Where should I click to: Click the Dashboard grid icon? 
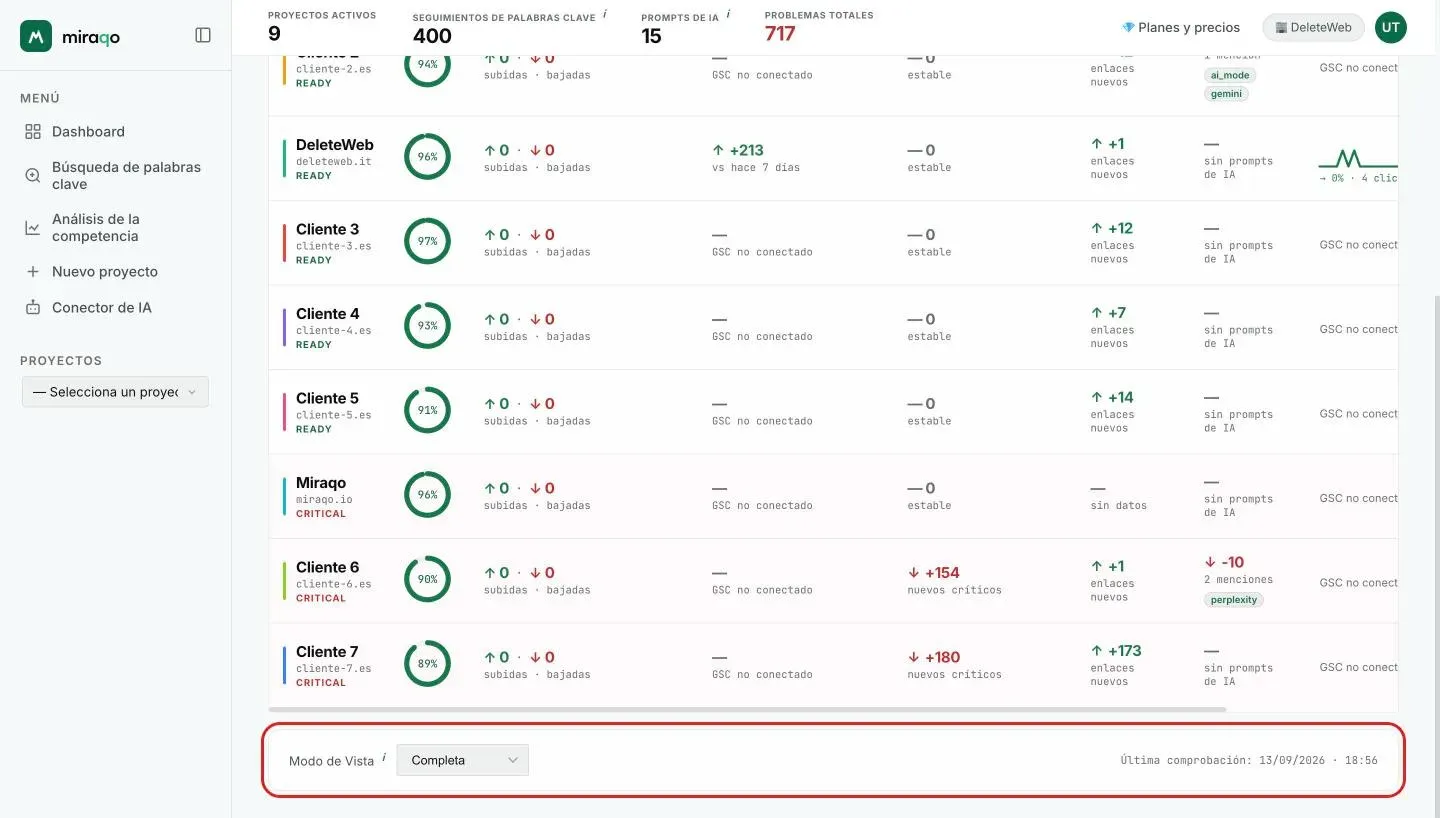click(33, 132)
